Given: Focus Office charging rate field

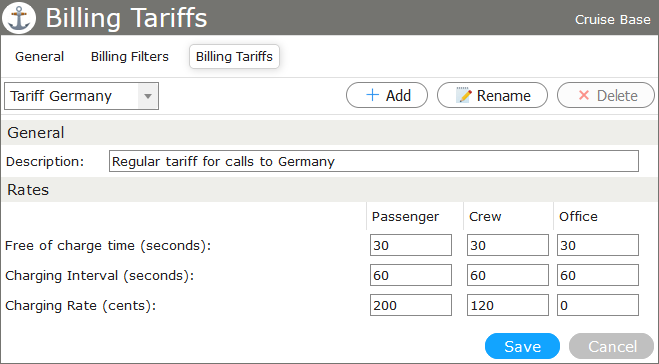Looking at the screenshot, I should point(598,305).
